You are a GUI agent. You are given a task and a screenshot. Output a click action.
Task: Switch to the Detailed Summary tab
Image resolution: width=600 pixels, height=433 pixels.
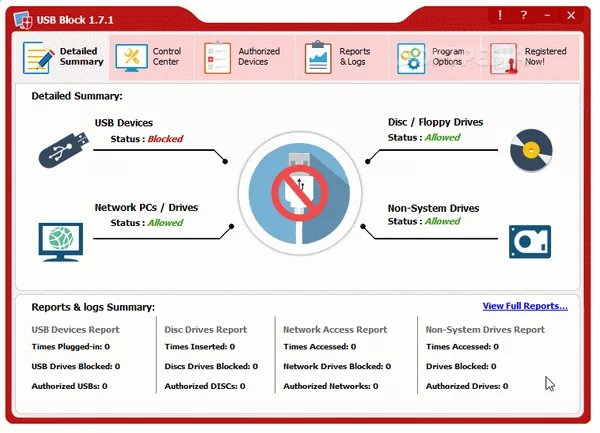click(x=62, y=57)
